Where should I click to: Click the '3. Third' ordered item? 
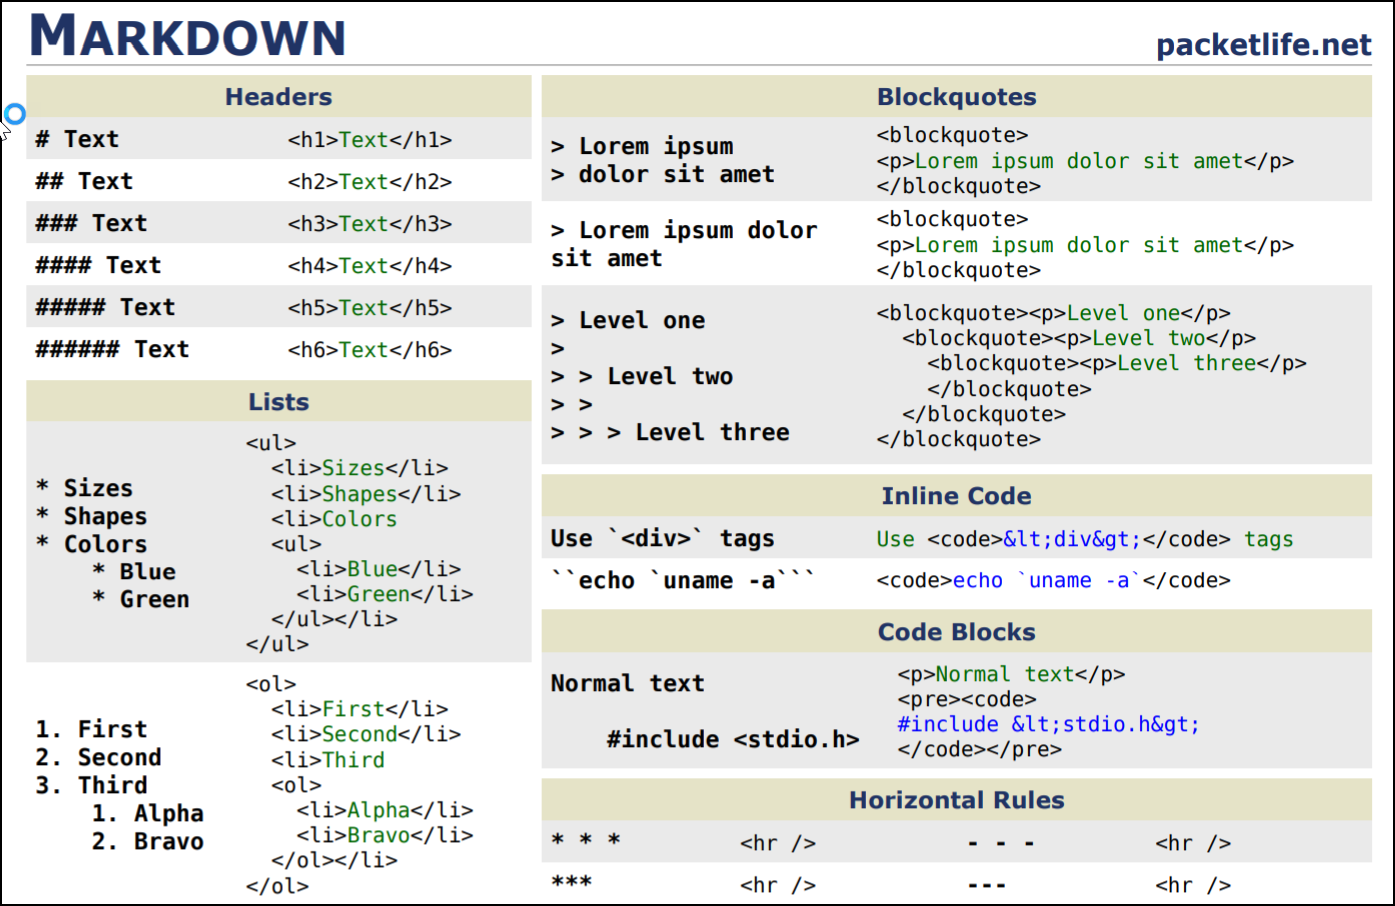click(91, 785)
